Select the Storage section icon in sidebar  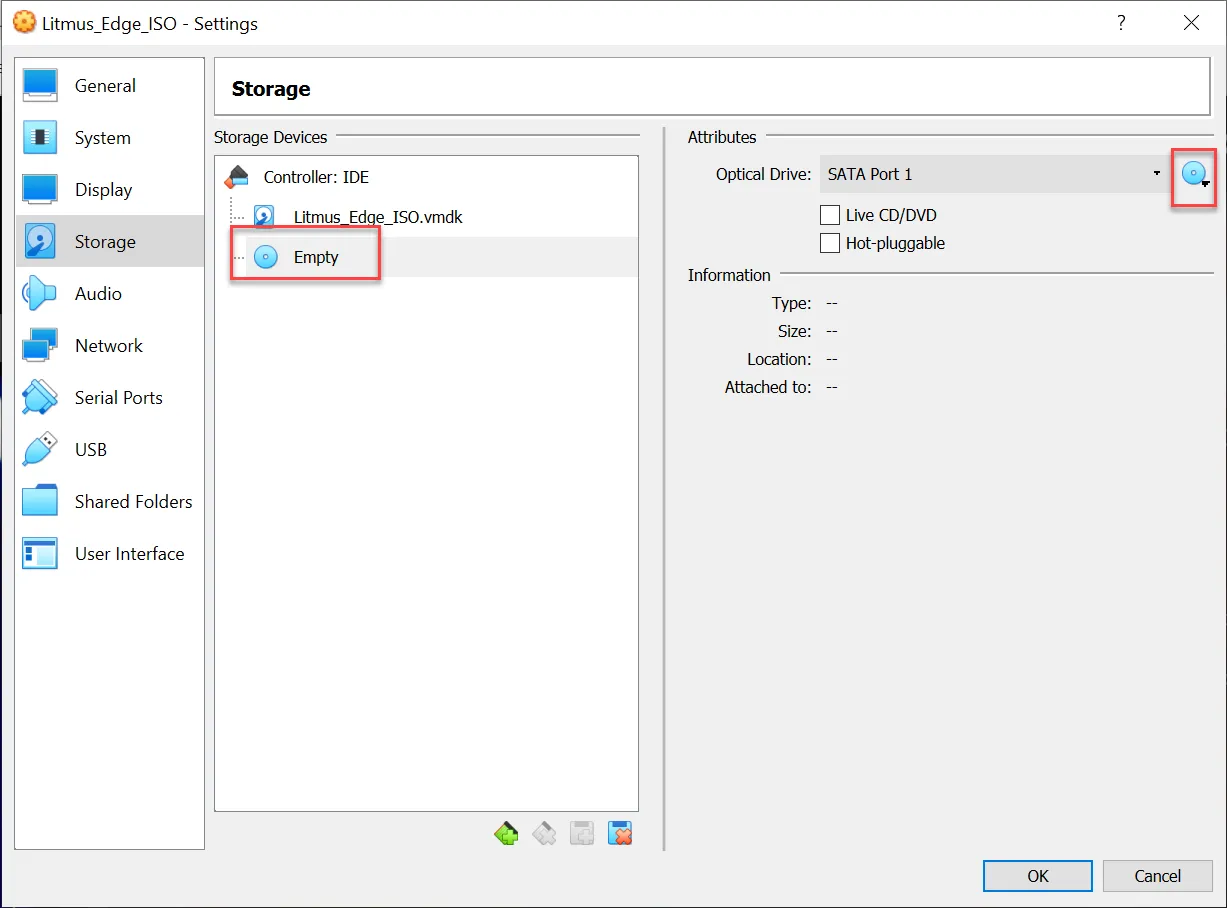[41, 241]
